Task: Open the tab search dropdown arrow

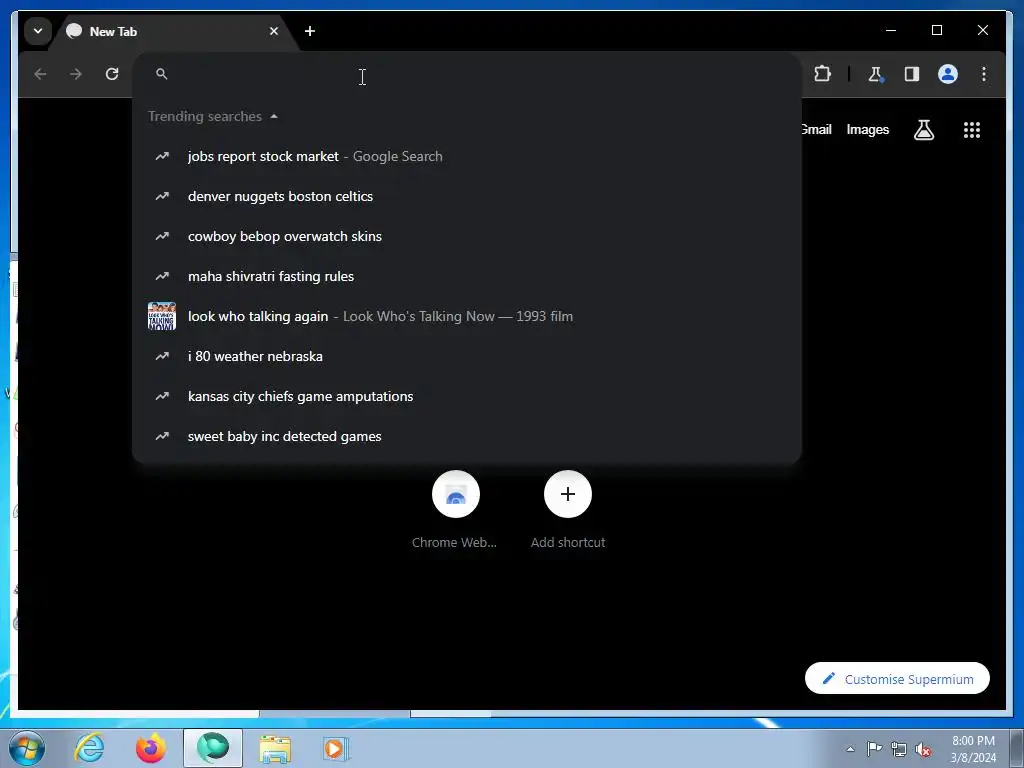Action: (x=38, y=31)
